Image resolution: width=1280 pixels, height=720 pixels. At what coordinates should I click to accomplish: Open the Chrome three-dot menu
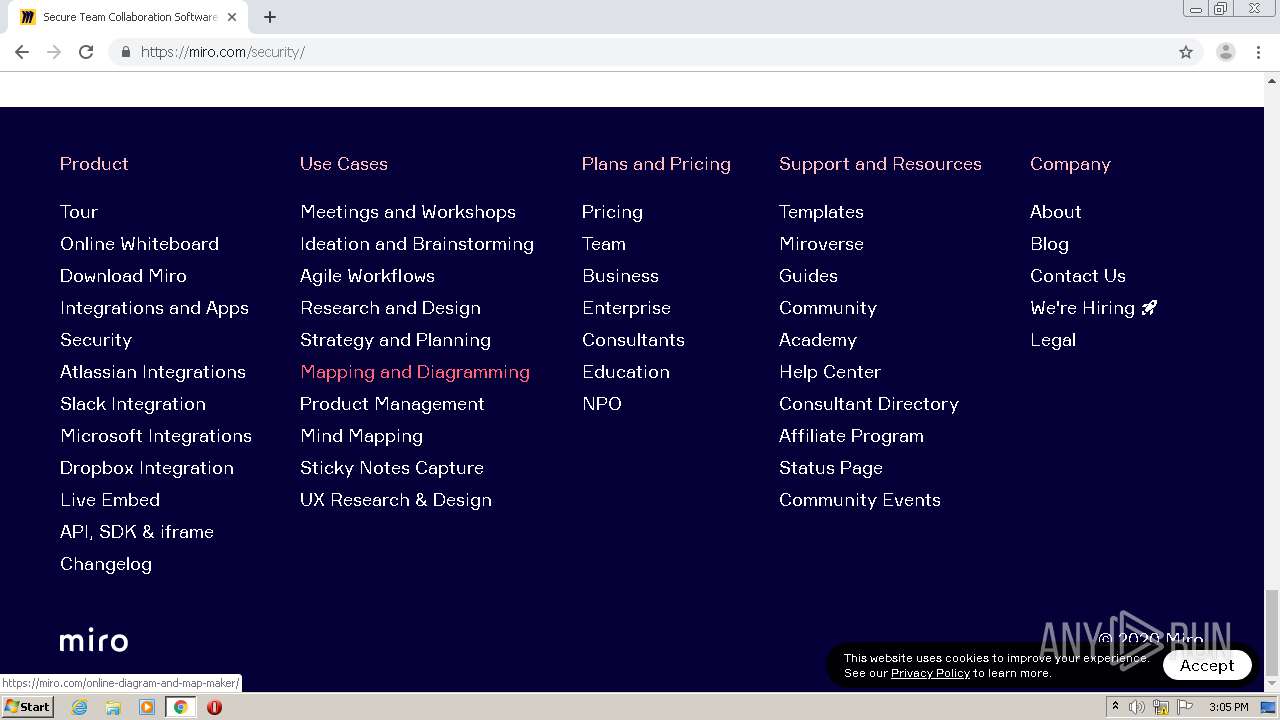(x=1258, y=52)
